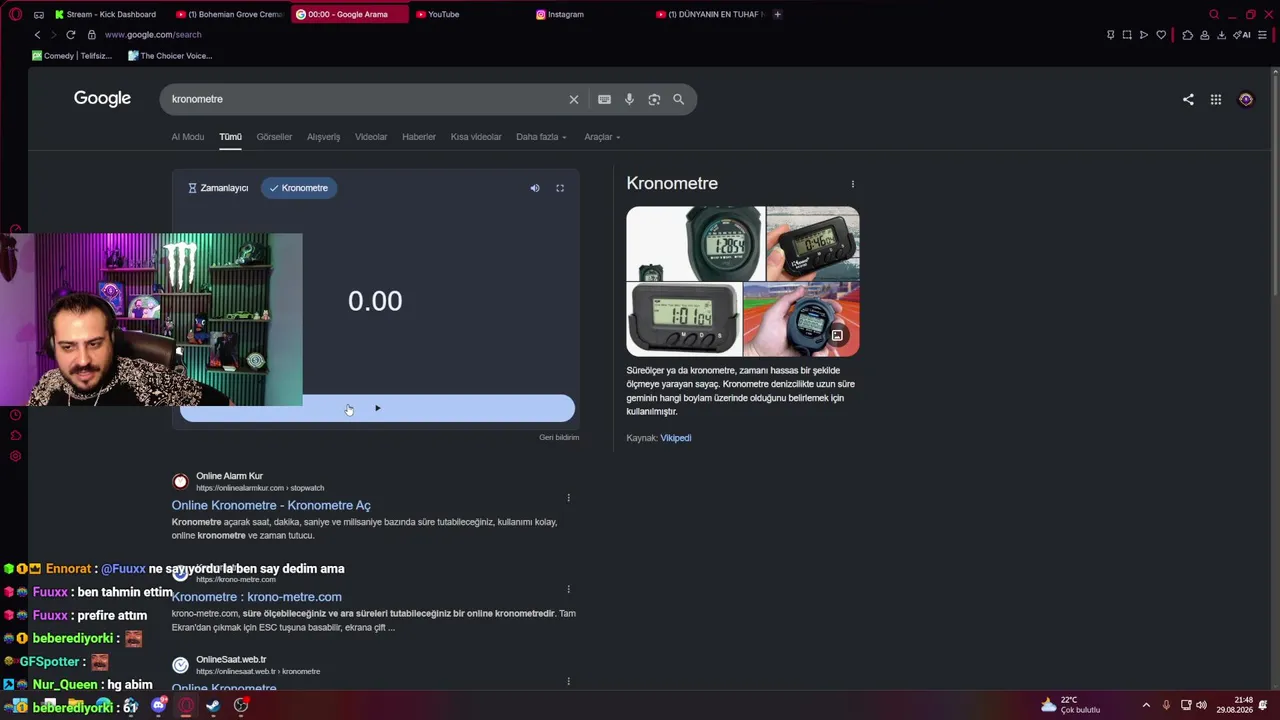
Task: Click the Geri bildirim feedback link
Action: pos(559,437)
